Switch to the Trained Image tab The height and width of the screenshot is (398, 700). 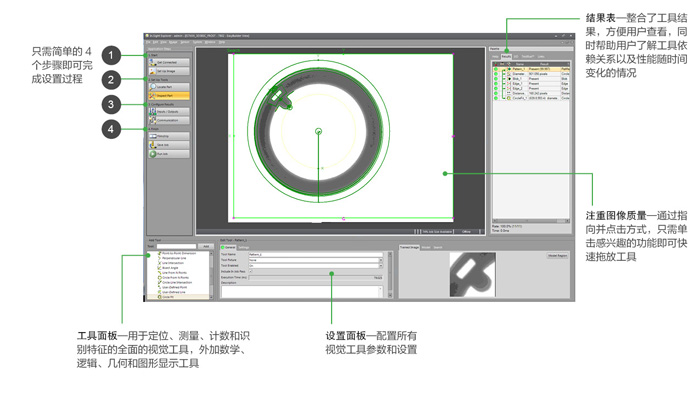point(409,247)
